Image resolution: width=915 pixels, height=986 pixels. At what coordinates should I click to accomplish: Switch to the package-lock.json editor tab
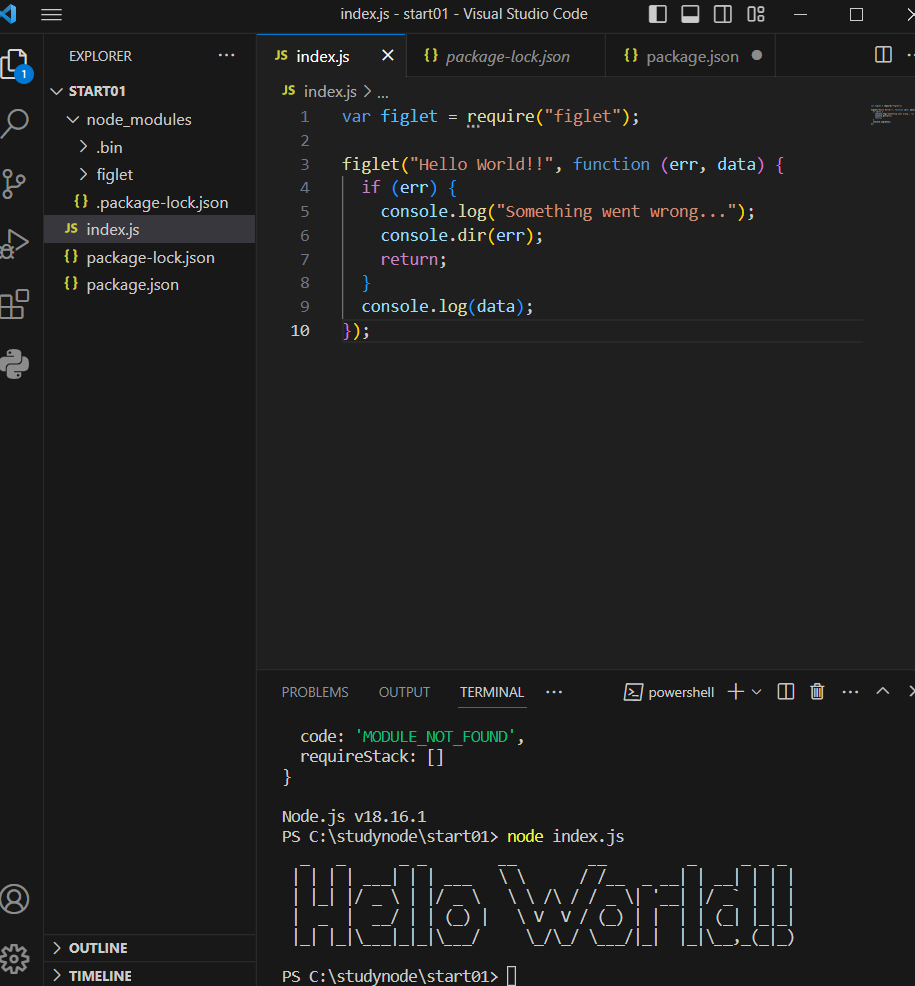(506, 56)
